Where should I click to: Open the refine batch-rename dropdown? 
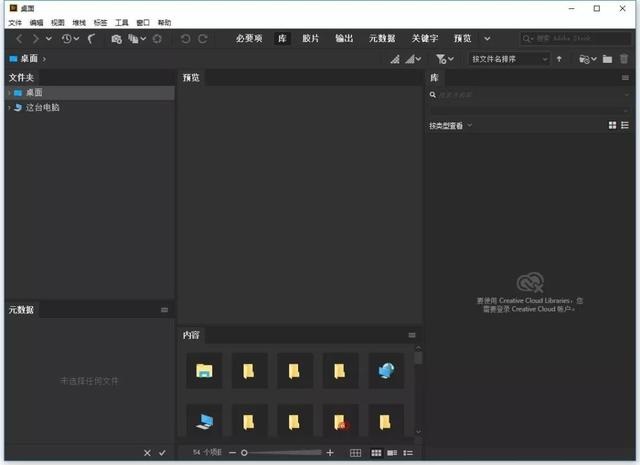pos(137,39)
